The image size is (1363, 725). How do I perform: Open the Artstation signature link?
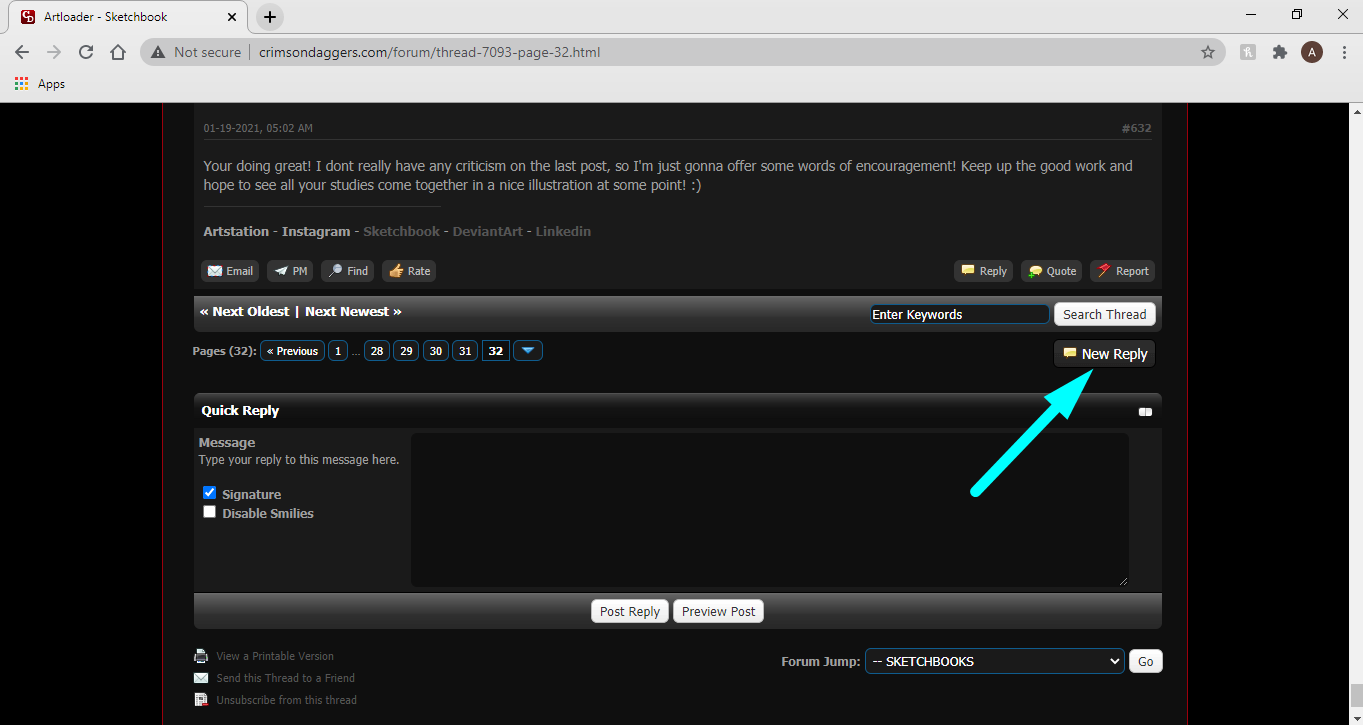tap(236, 231)
